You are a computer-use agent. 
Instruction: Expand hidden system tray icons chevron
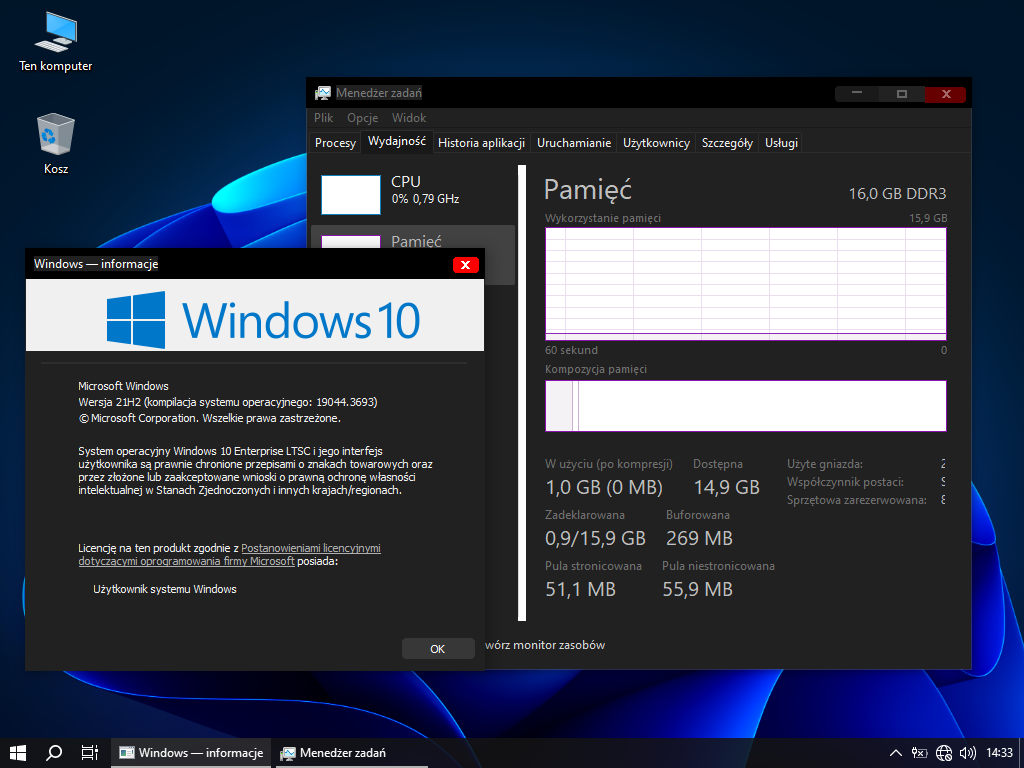pos(896,753)
